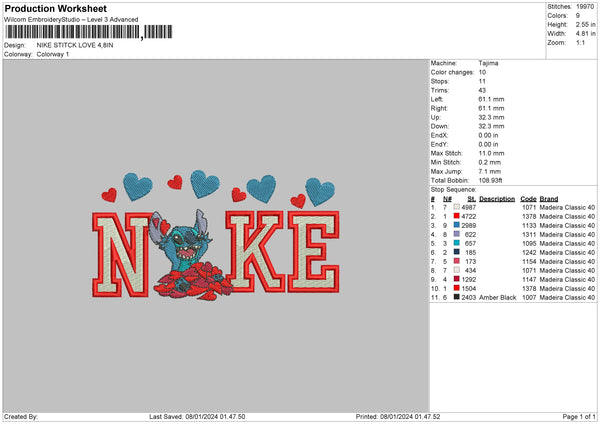Image resolution: width=600 pixels, height=424 pixels.
Task: Select the Max Jump value '7.1 mm'
Action: click(x=490, y=171)
